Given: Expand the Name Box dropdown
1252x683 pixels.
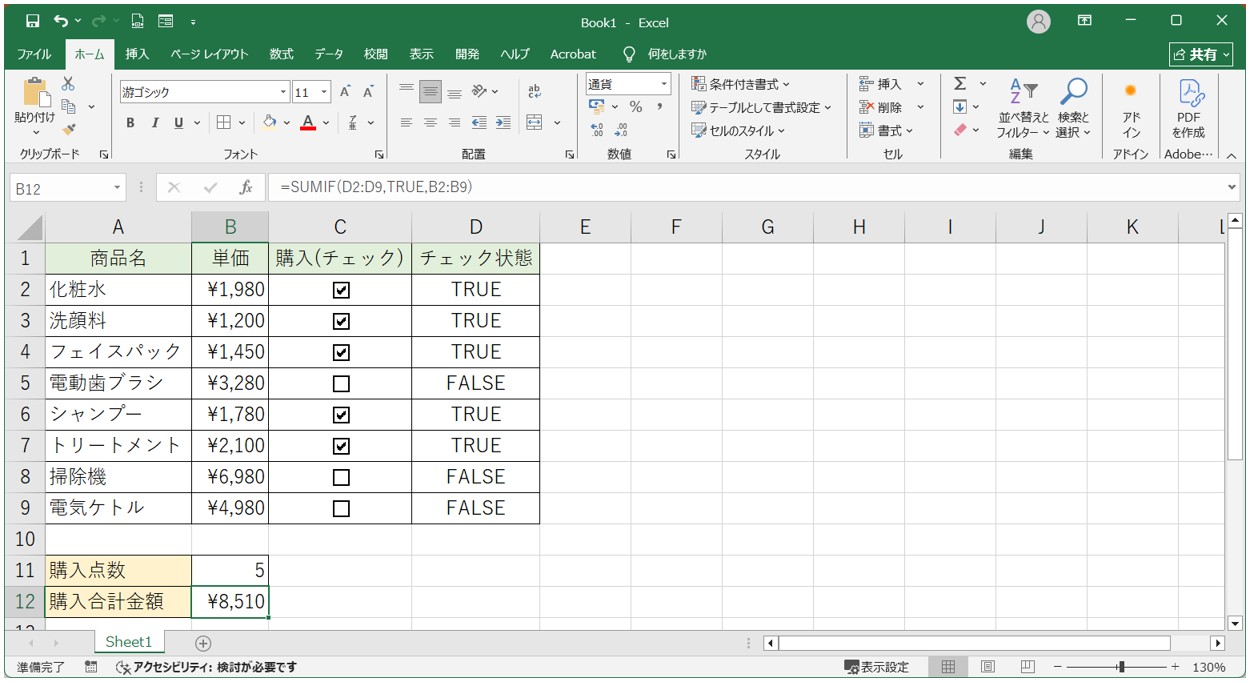Looking at the screenshot, I should (x=118, y=188).
